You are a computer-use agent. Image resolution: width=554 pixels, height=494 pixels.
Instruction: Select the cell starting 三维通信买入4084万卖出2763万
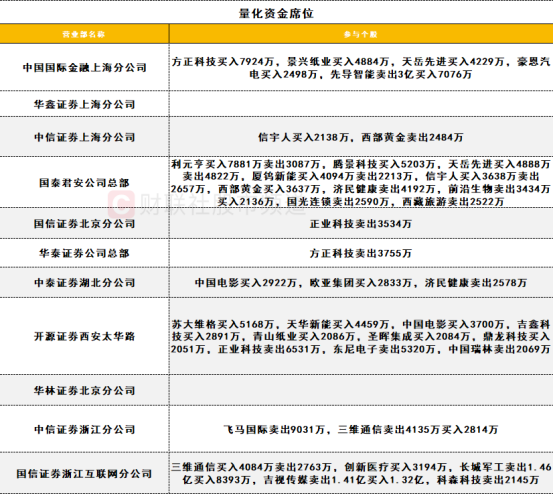(x=361, y=474)
